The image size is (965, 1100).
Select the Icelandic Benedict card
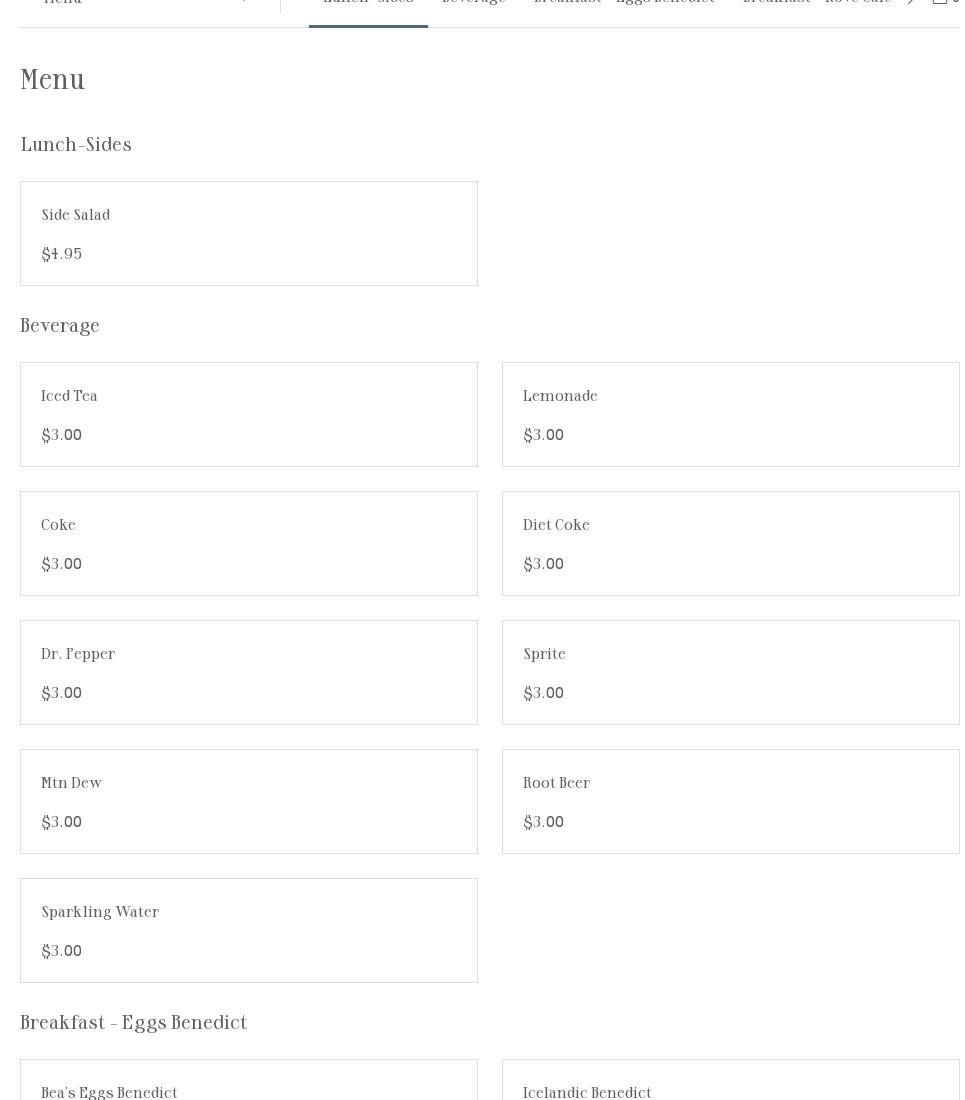[x=730, y=1085]
